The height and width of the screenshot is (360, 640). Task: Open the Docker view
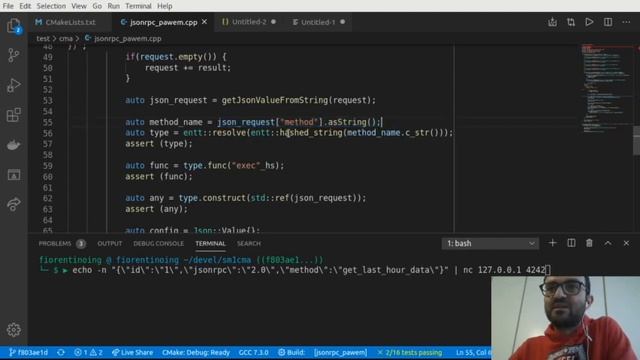point(13,145)
